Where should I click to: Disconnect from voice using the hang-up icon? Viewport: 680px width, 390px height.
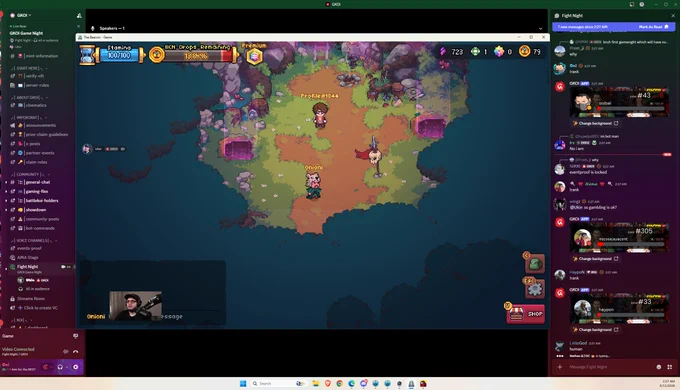point(75,351)
